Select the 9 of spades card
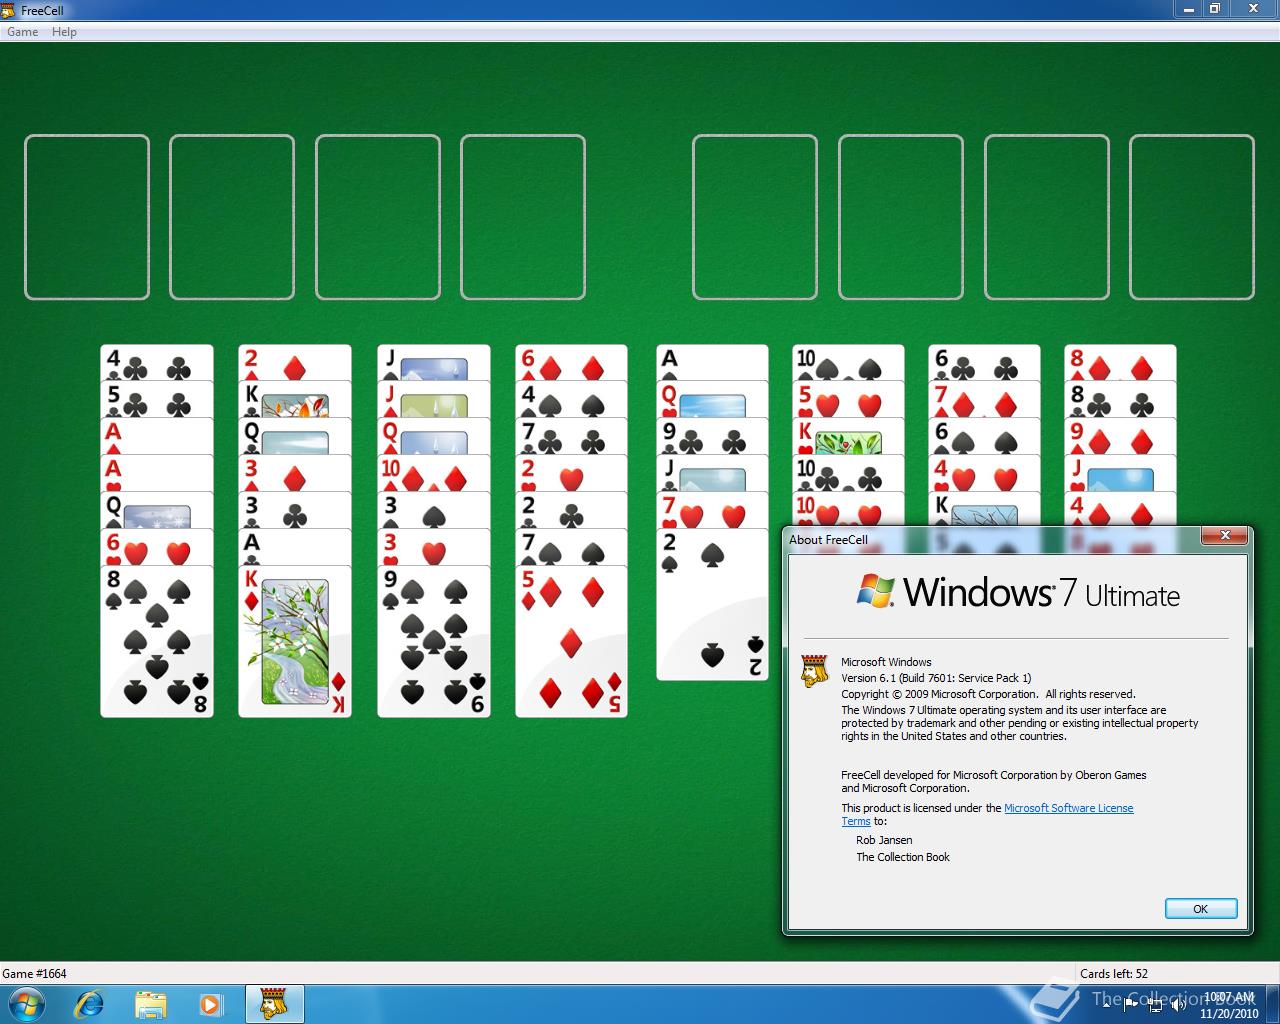This screenshot has height=1024, width=1280. tap(434, 642)
